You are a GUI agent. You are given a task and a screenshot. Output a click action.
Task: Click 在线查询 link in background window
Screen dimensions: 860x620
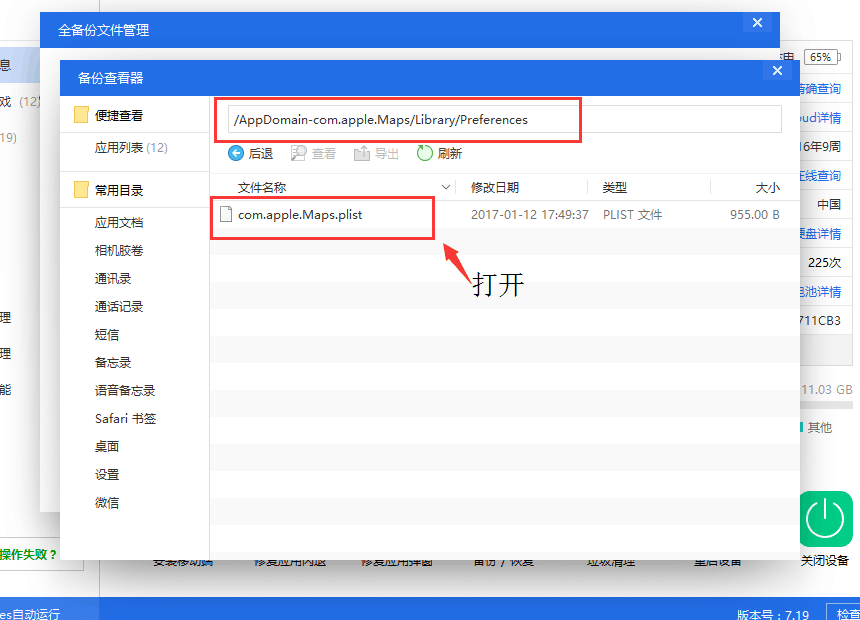(820, 176)
